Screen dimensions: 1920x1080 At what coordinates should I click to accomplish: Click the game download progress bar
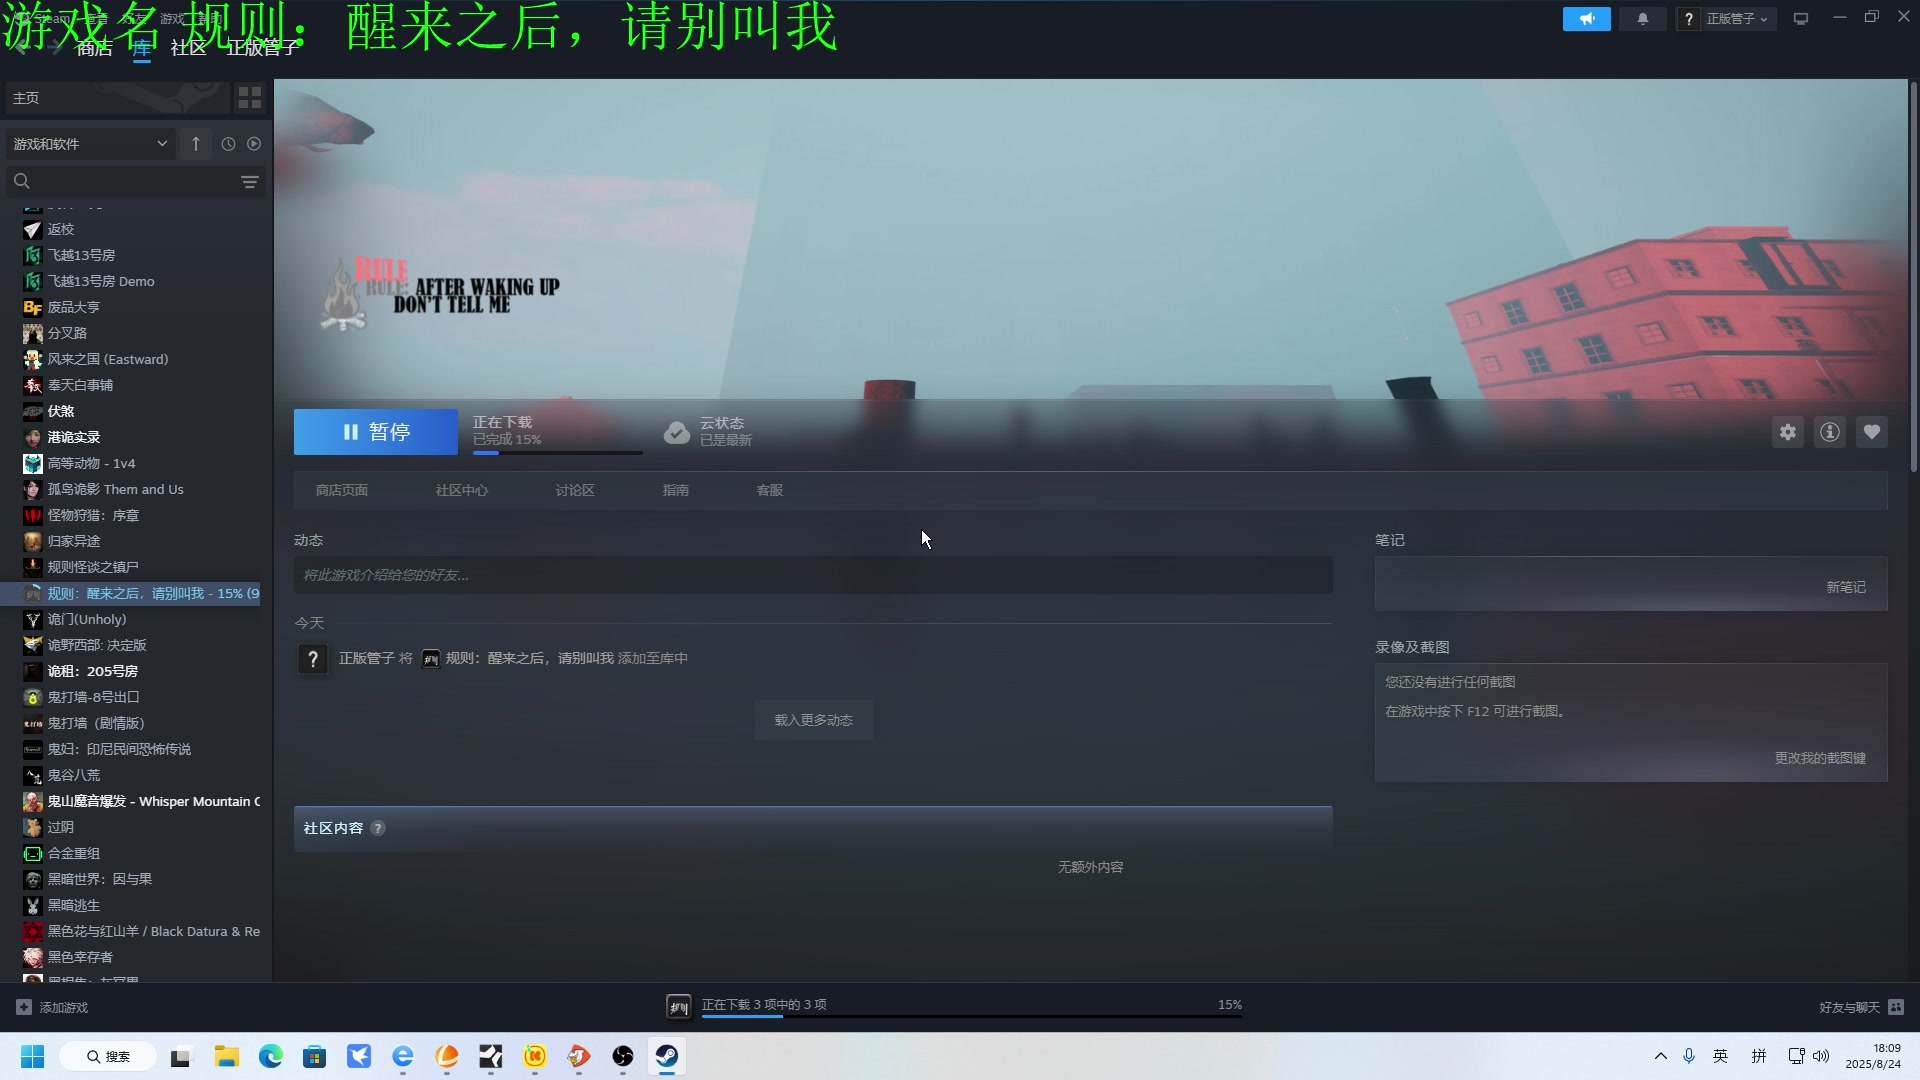(558, 453)
